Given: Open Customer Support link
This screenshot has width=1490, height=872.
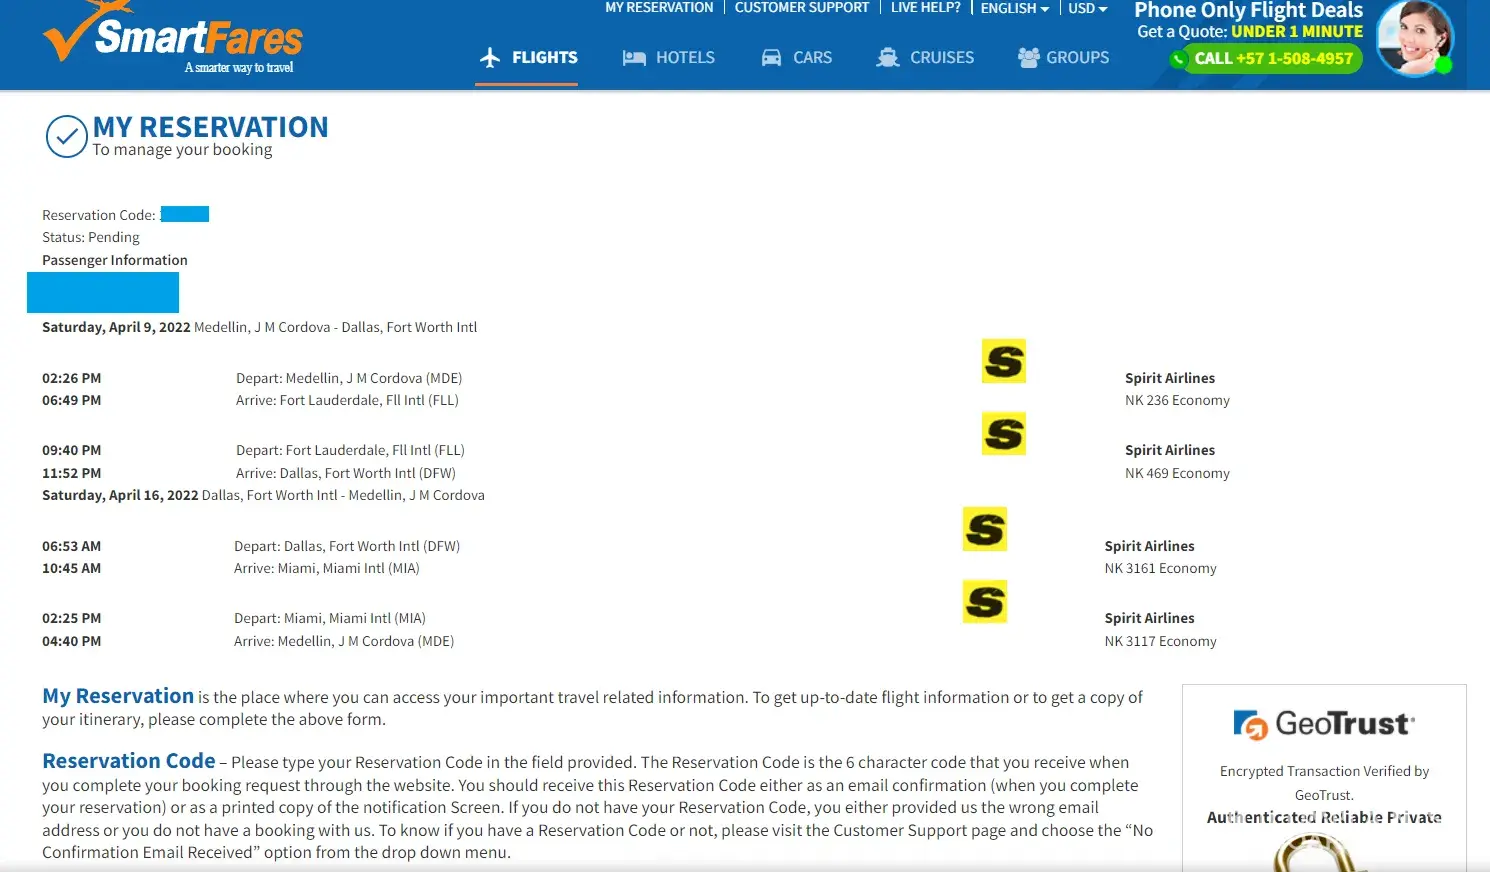Looking at the screenshot, I should [802, 8].
